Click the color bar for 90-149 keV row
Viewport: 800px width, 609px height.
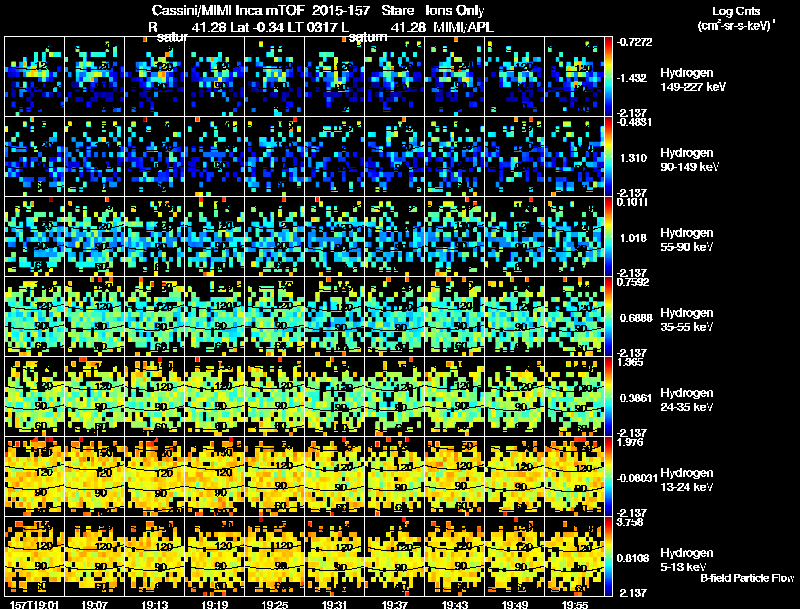pyautogui.click(x=608, y=157)
